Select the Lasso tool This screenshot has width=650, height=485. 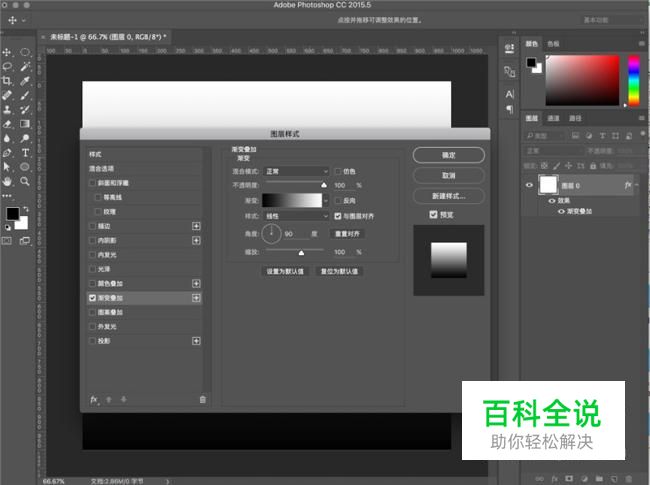pyautogui.click(x=7, y=66)
